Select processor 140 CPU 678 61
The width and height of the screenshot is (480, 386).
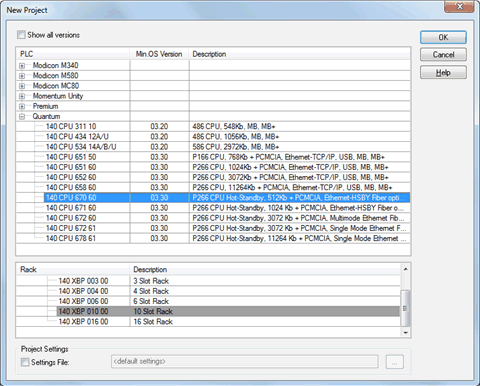[x=71, y=238]
